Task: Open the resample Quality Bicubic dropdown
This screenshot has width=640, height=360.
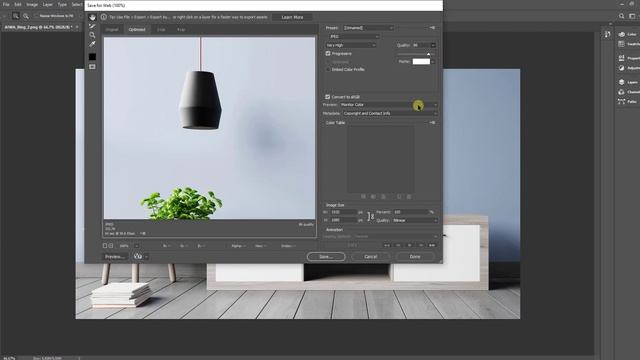Action: 415,220
